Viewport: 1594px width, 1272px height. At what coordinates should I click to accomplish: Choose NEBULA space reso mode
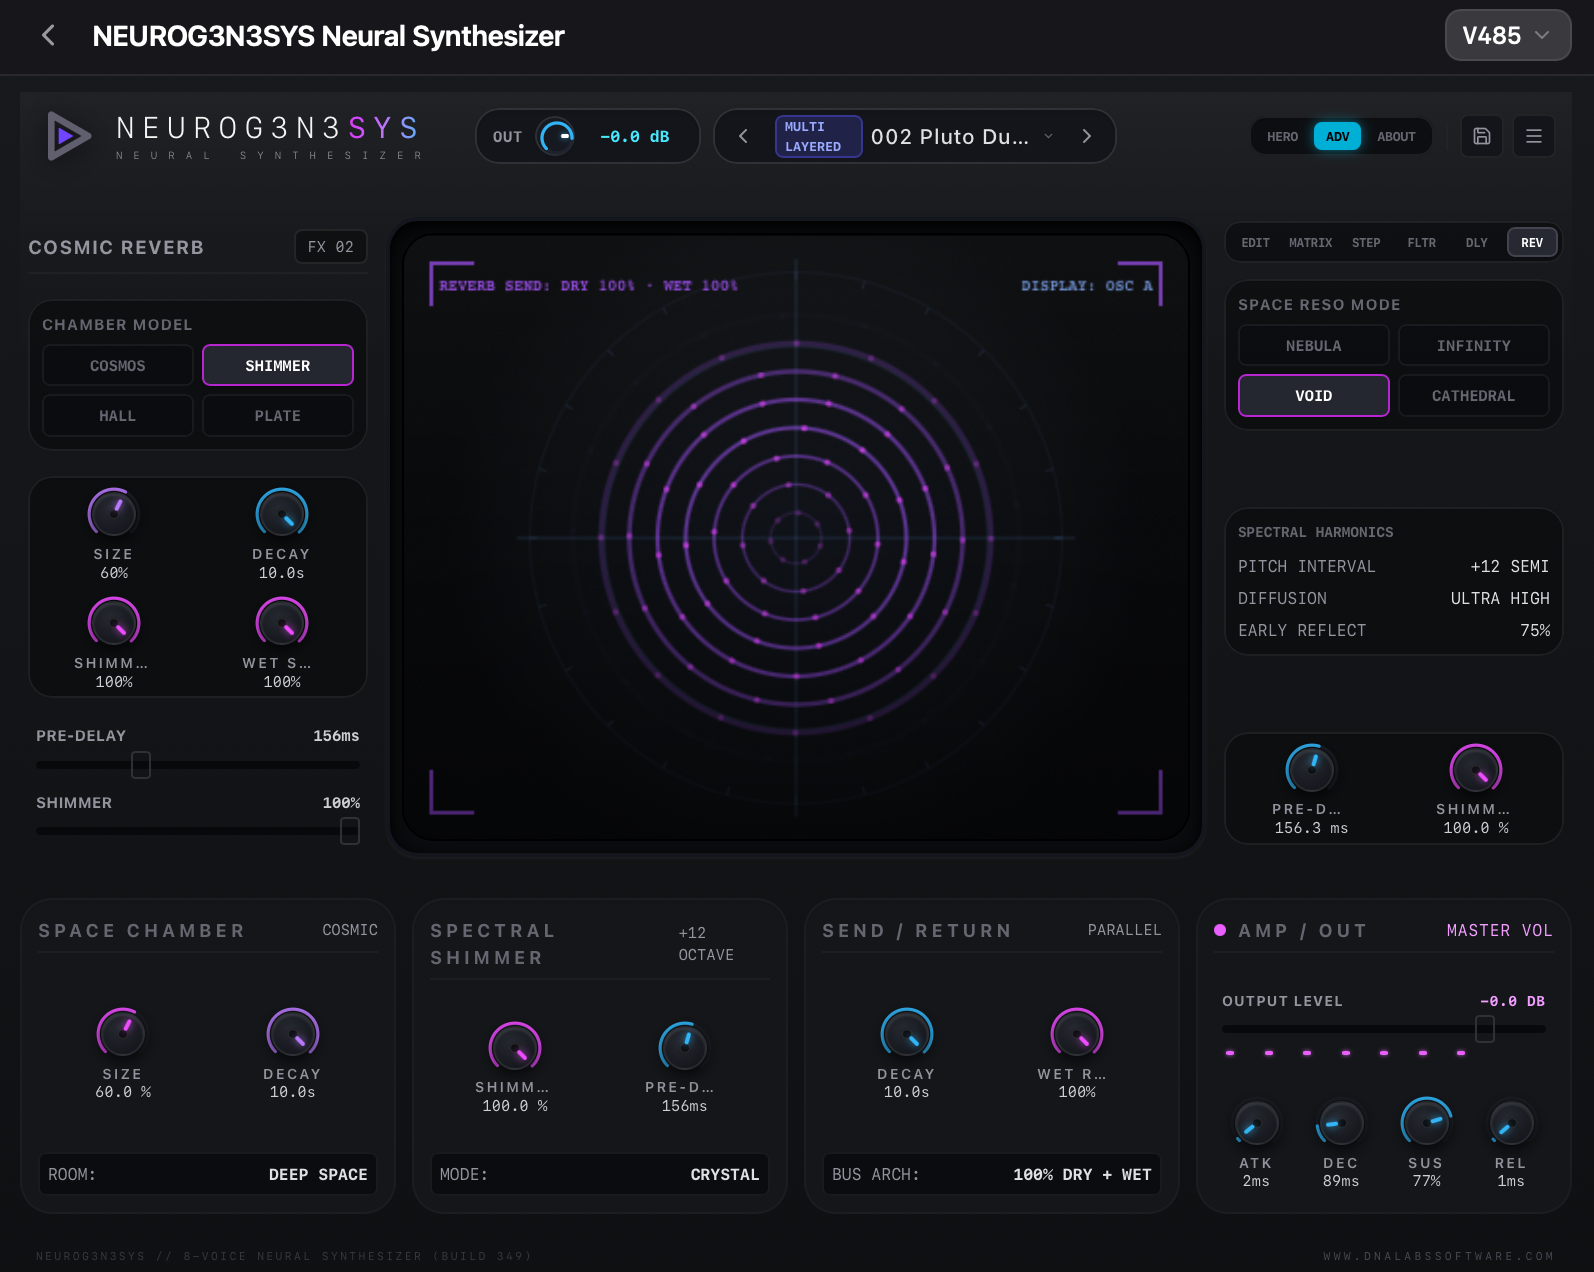(1314, 345)
